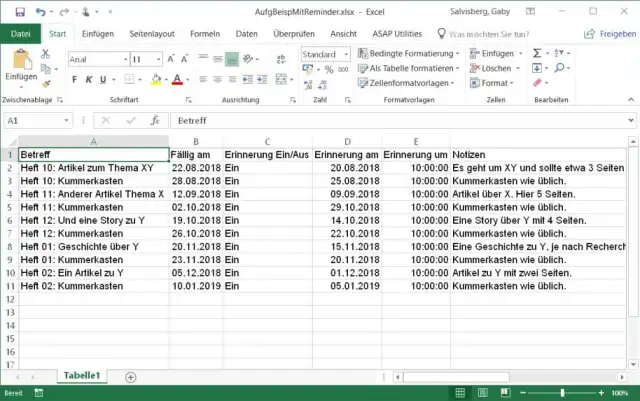Click the insert function fx icon
The image size is (640, 401).
coord(155,120)
